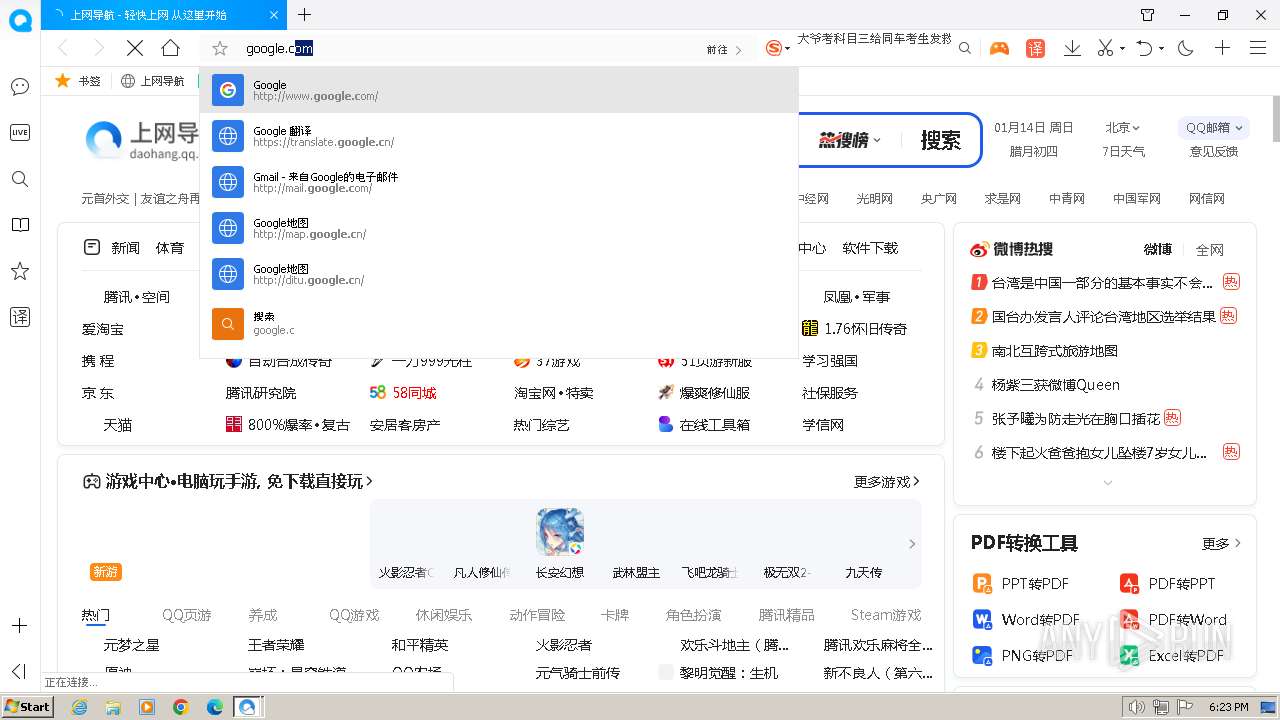This screenshot has height=720, width=1280.
Task: Stop loading the page
Action: [135, 48]
